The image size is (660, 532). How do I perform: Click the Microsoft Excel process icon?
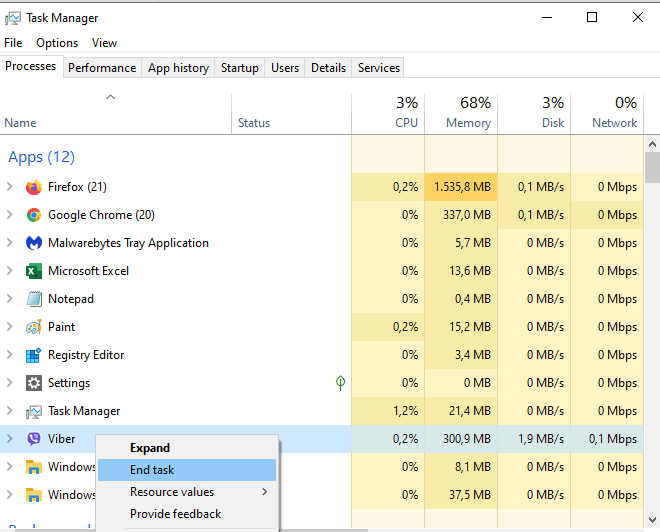[x=34, y=271]
